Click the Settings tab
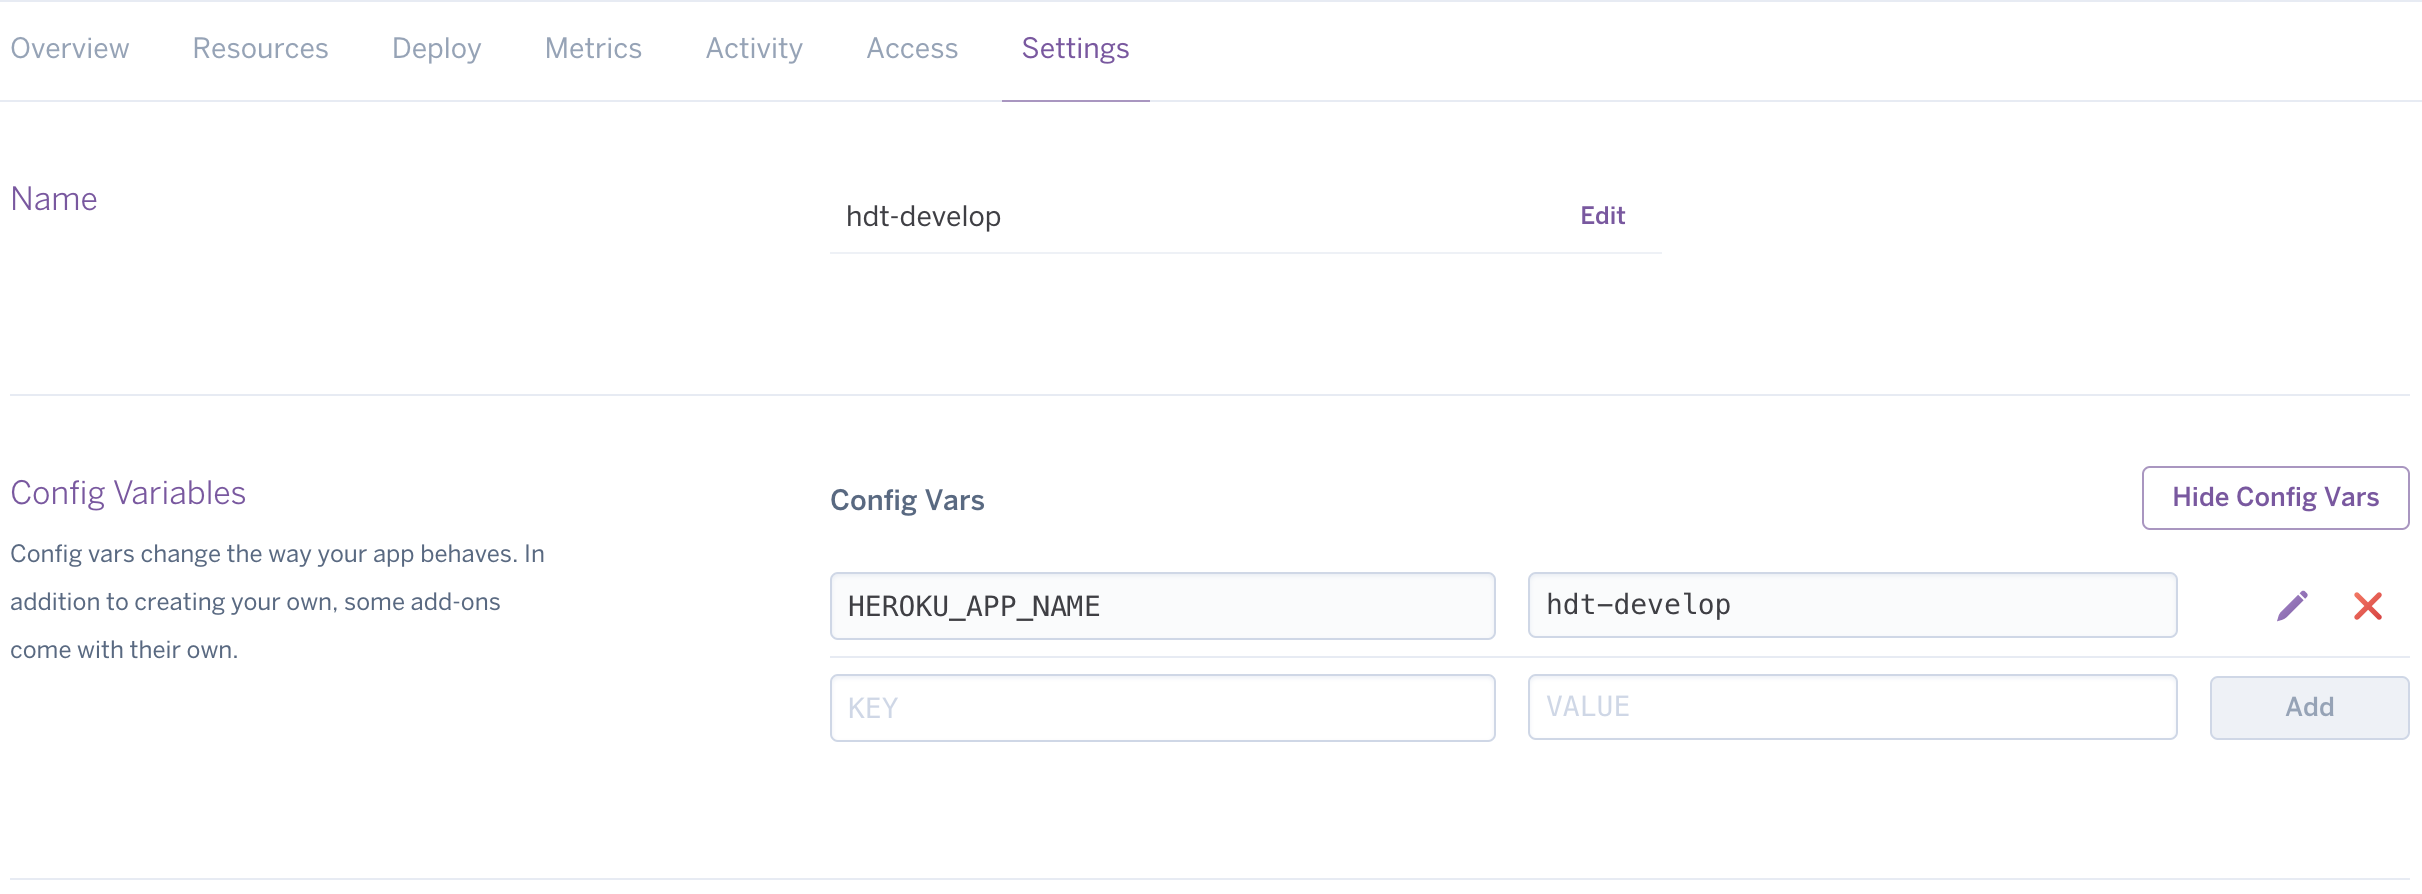 (x=1075, y=49)
